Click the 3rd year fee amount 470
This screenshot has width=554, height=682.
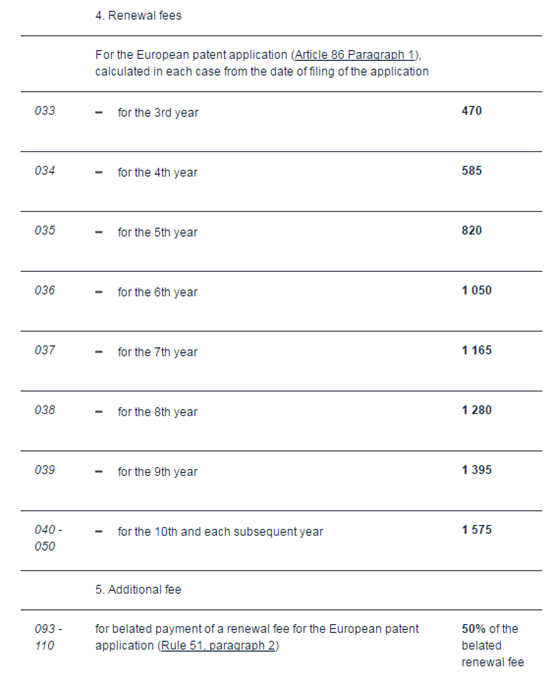(x=472, y=110)
